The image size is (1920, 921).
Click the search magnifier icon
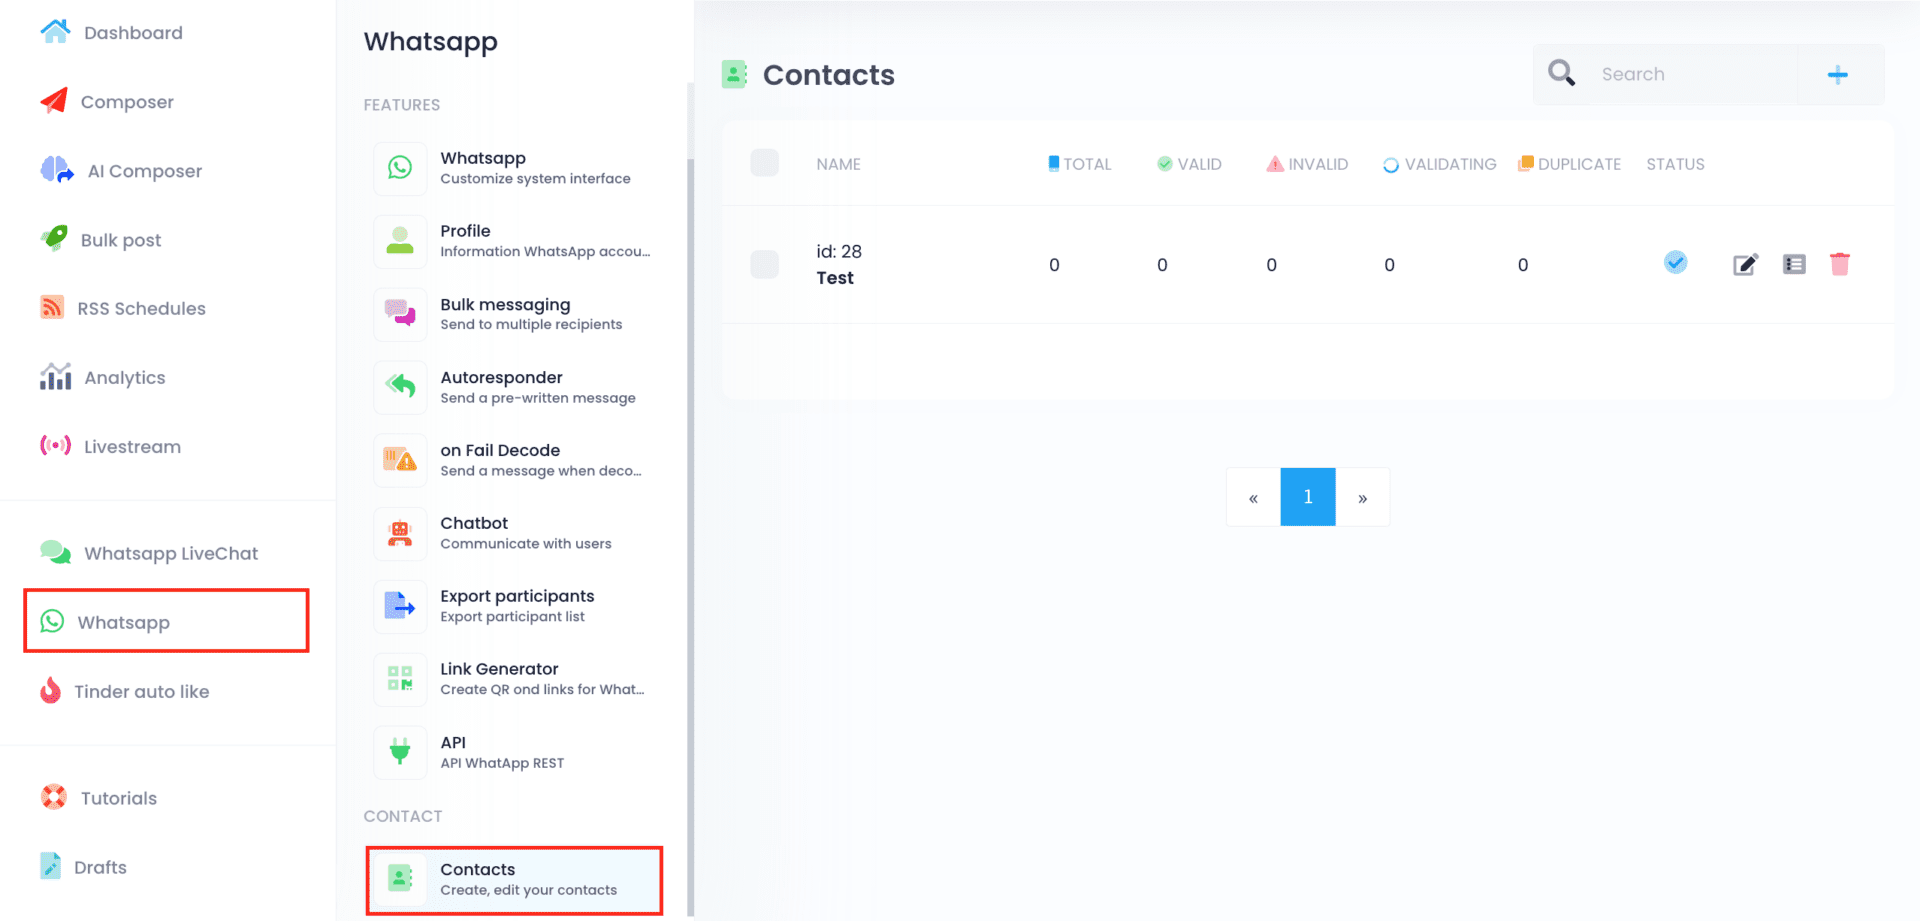click(1561, 74)
